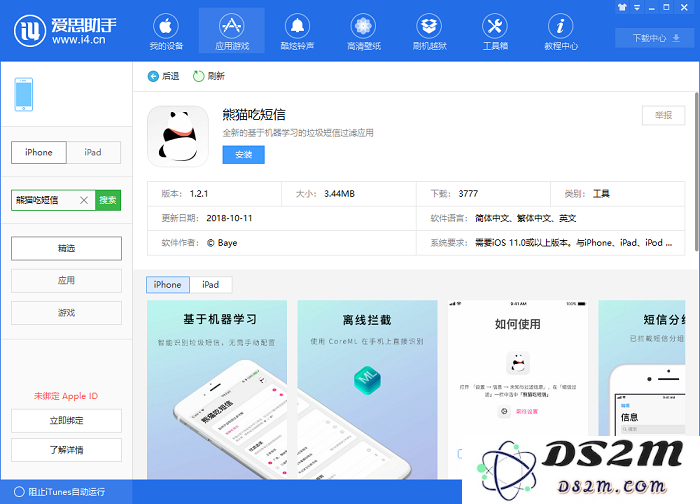Click download count 3777
This screenshot has height=504, width=700.
pos(468,194)
